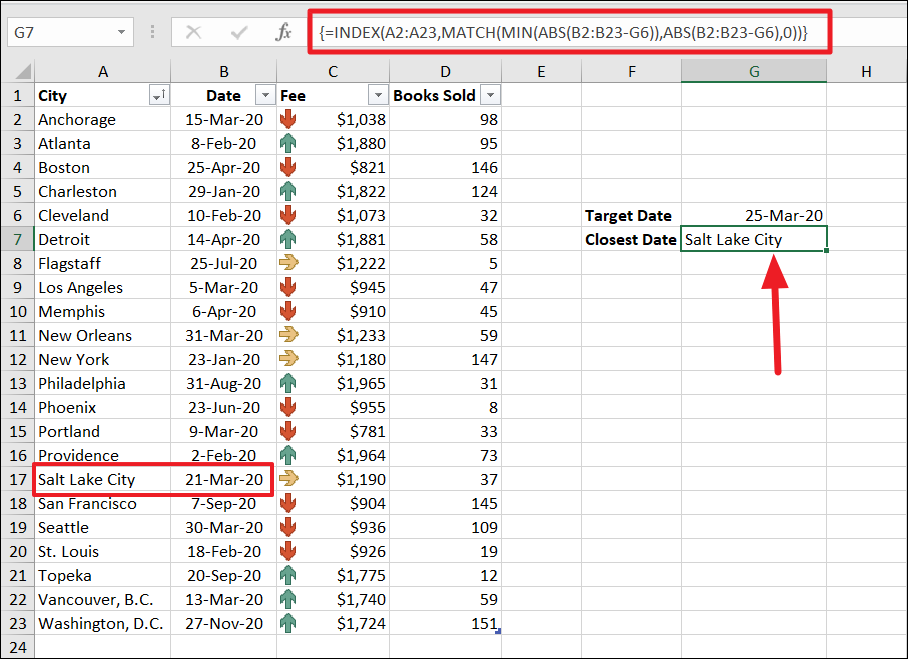The width and height of the screenshot is (908, 659).
Task: Click the green up arrow beside Topeka's fee
Action: 290,575
